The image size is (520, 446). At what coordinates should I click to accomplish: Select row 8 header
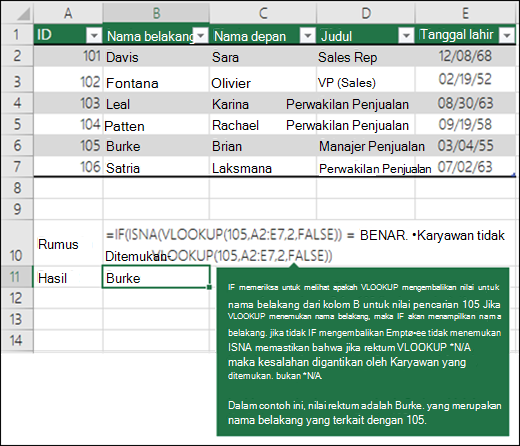17,188
